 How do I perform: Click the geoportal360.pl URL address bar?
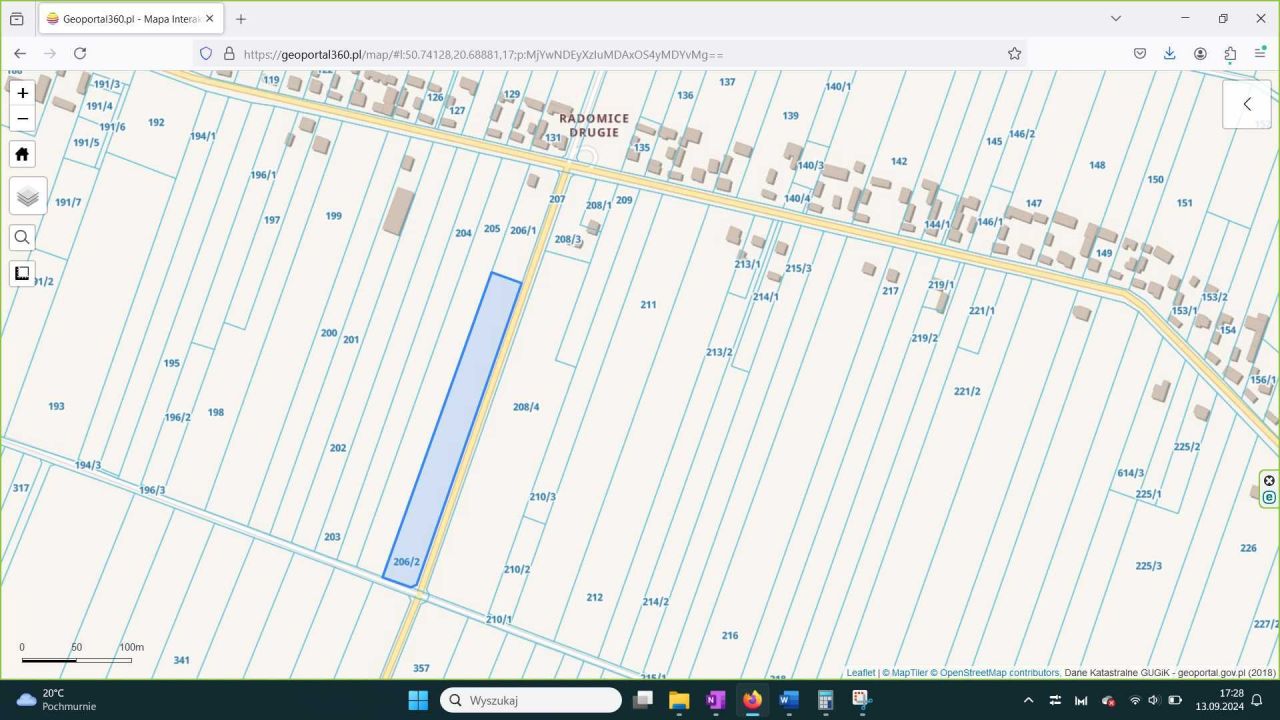[x=600, y=54]
